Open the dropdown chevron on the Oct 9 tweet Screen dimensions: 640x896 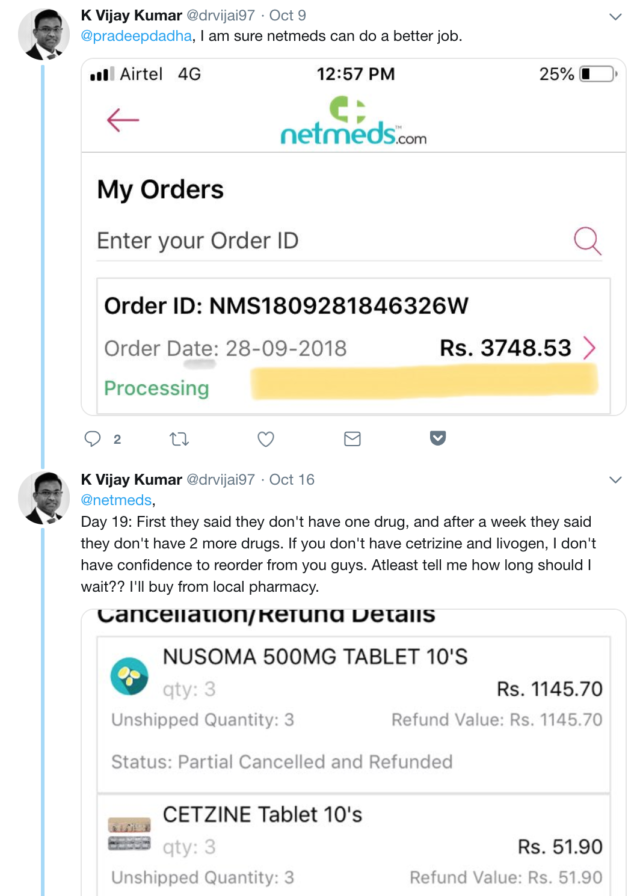(615, 17)
